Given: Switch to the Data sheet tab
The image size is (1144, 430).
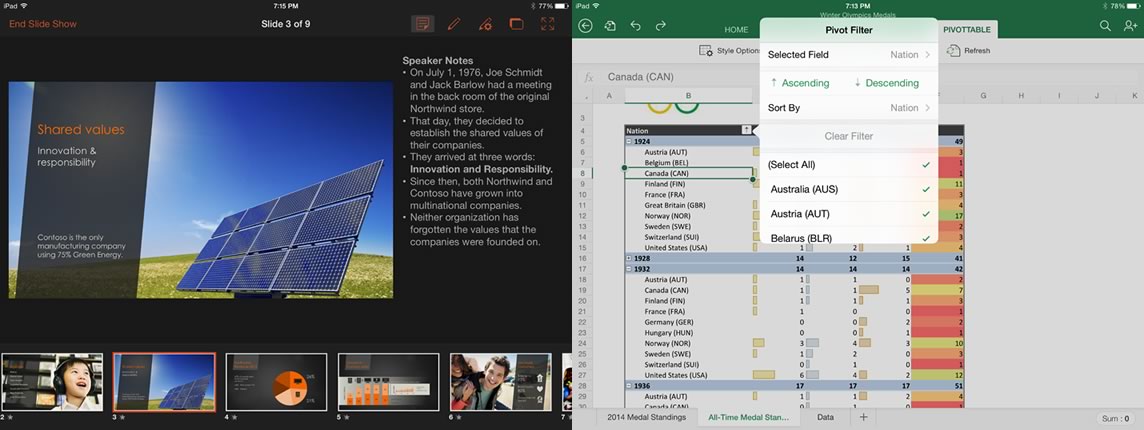Looking at the screenshot, I should coord(825,418).
